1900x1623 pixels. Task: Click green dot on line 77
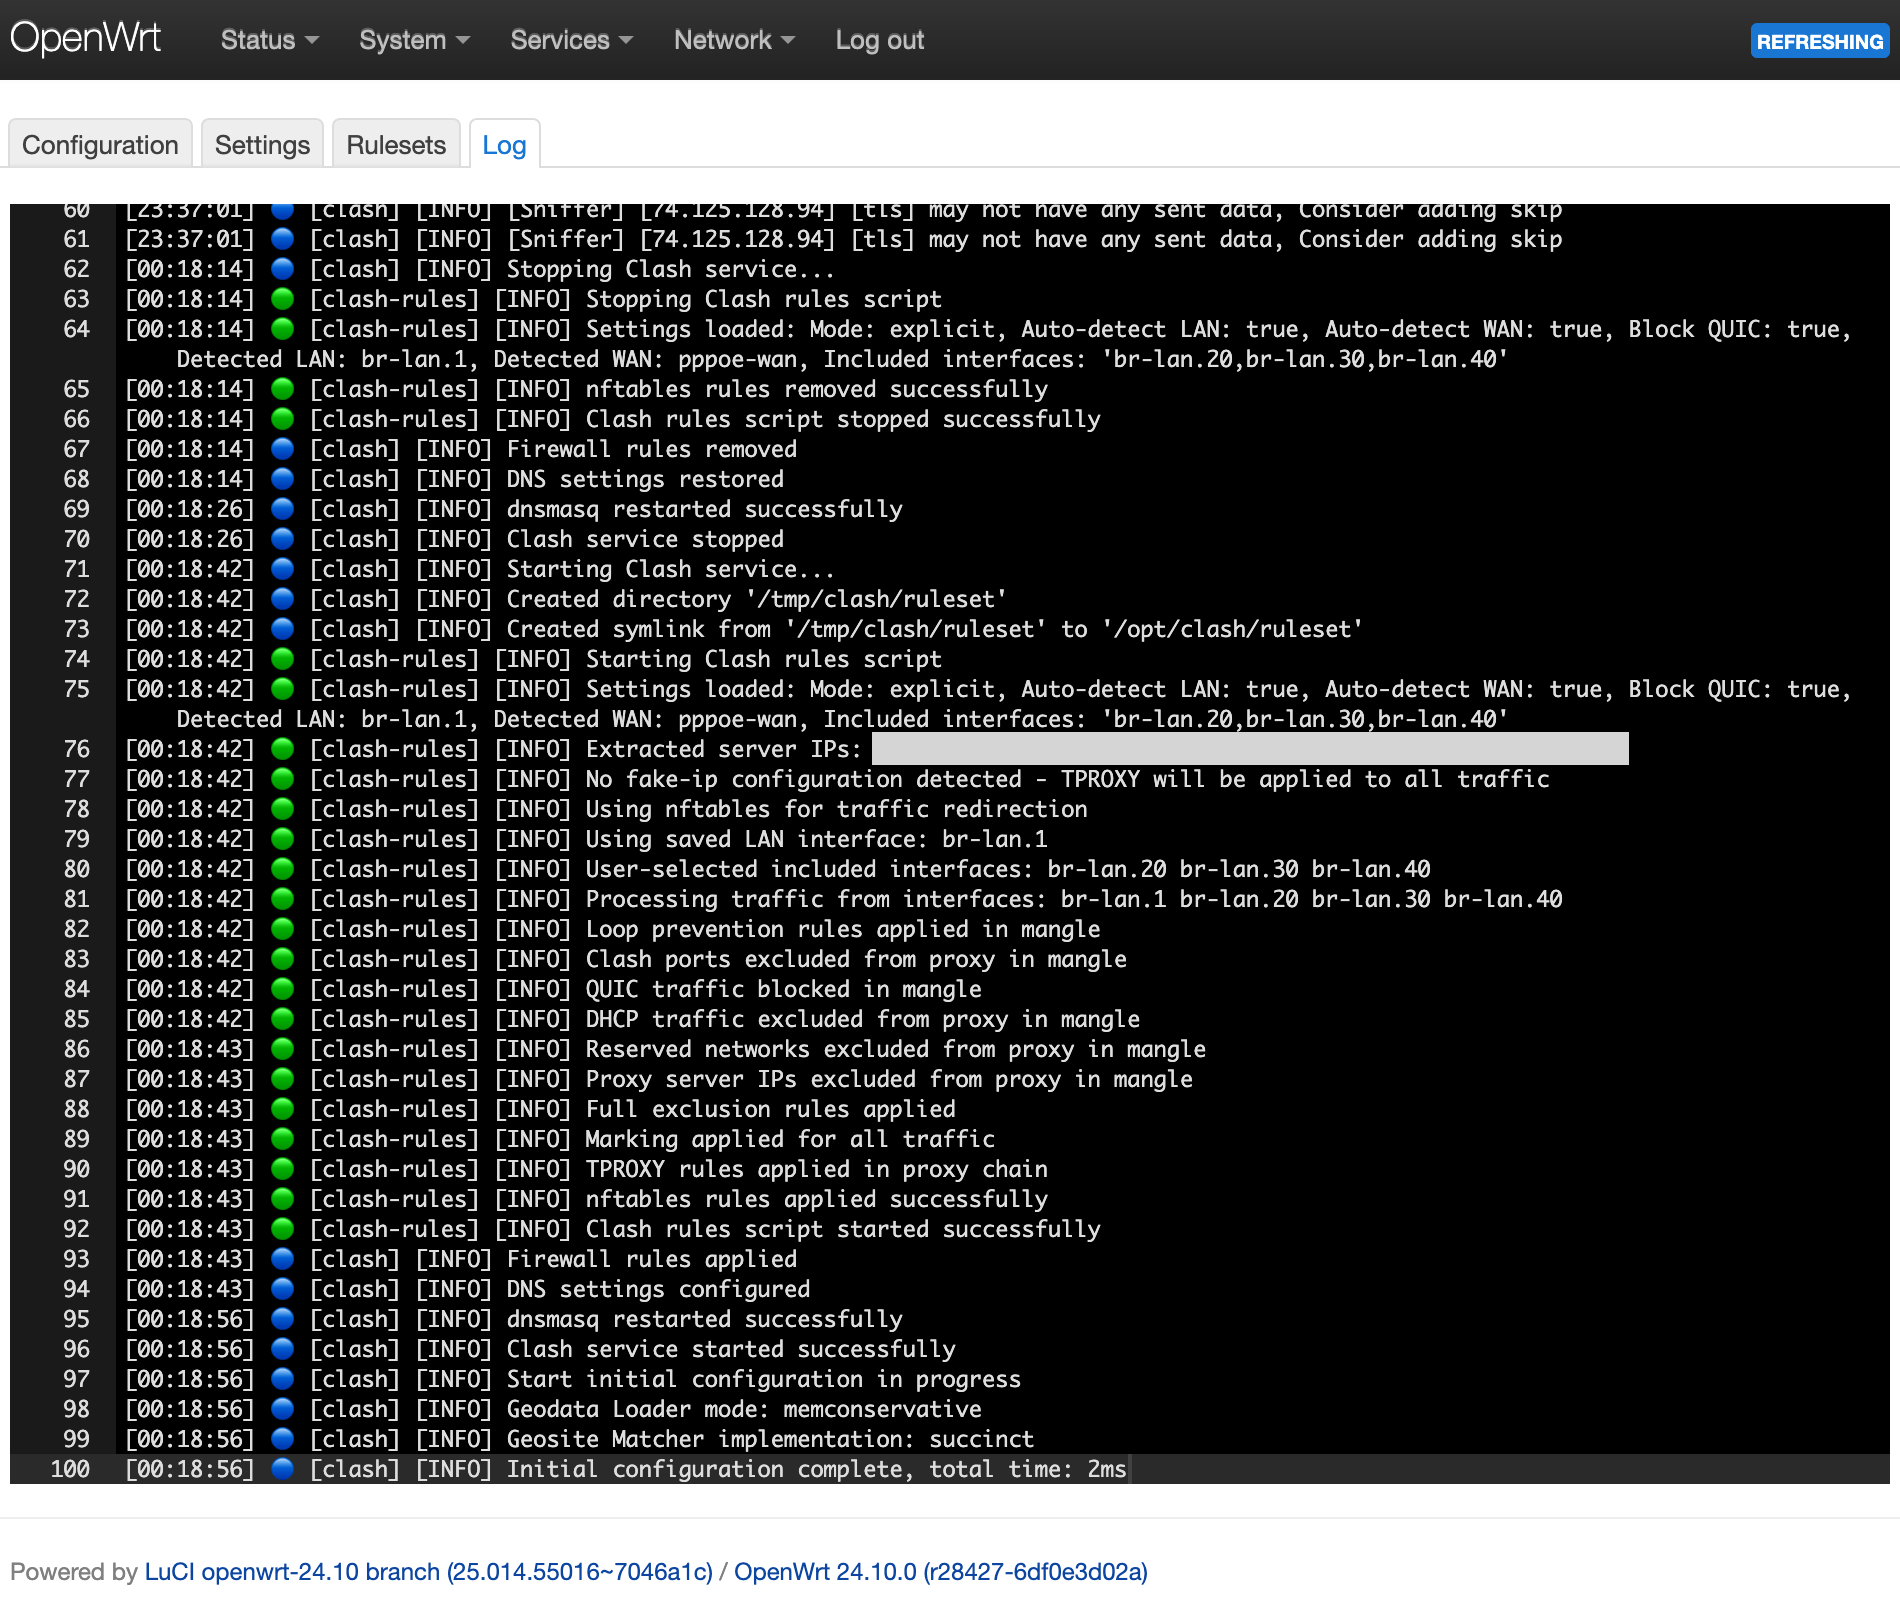283,779
